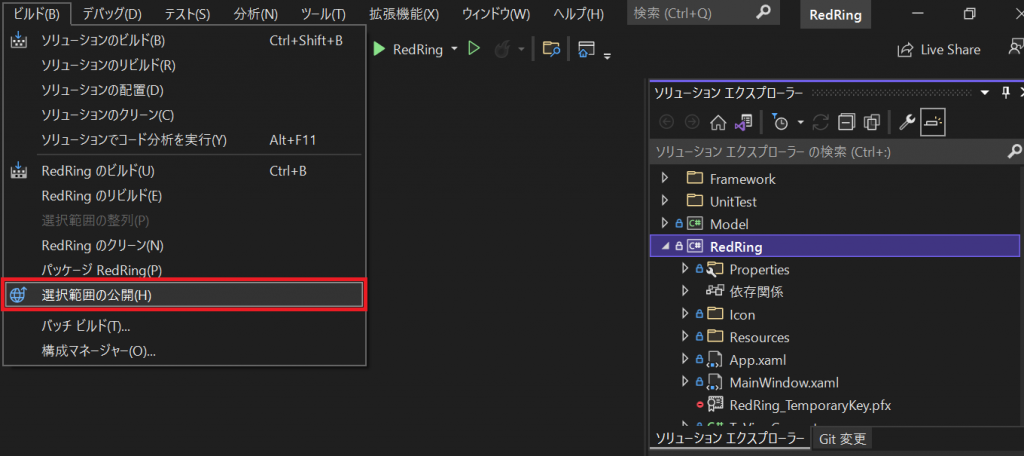Expand the Icon folder node
The height and width of the screenshot is (456, 1024).
pyautogui.click(x=685, y=314)
